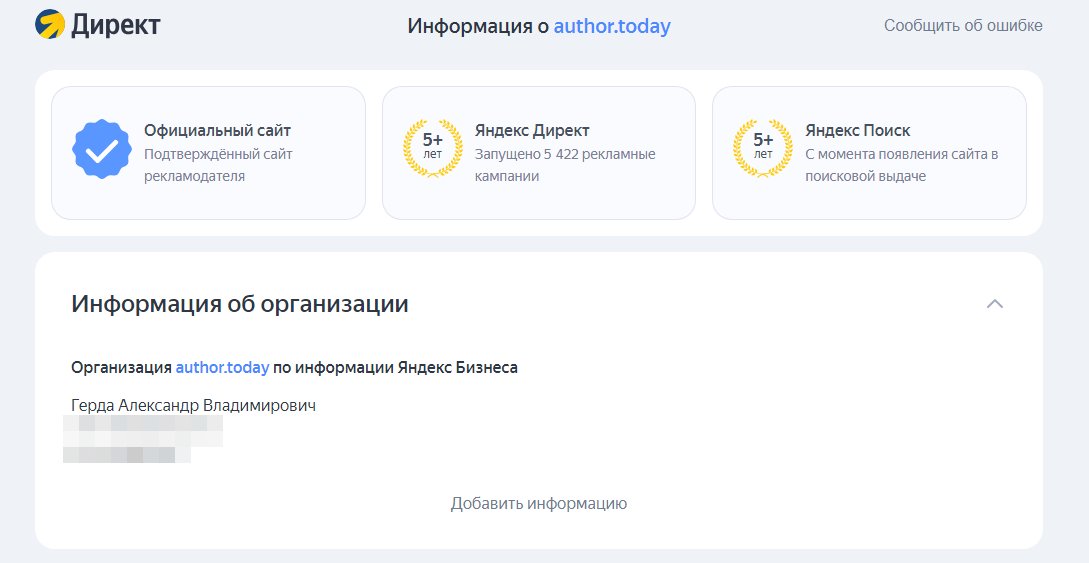Click the blue verified checkmark badge

coord(102,152)
